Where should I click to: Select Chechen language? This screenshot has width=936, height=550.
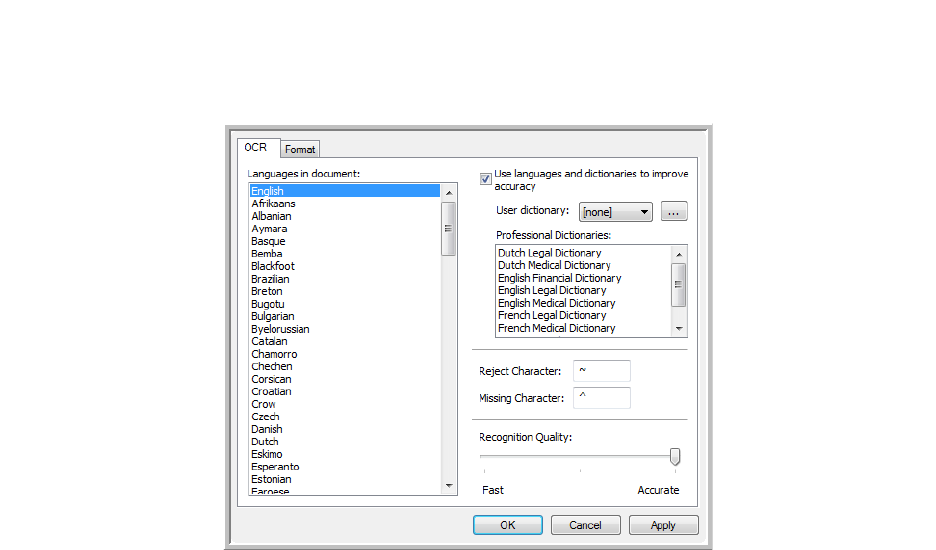click(x=344, y=367)
